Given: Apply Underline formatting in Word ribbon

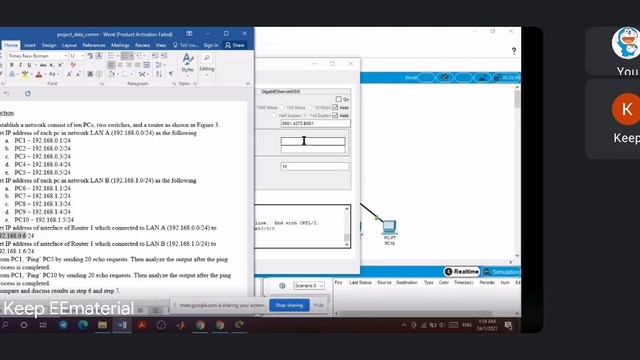Looking at the screenshot, I should (29, 65).
